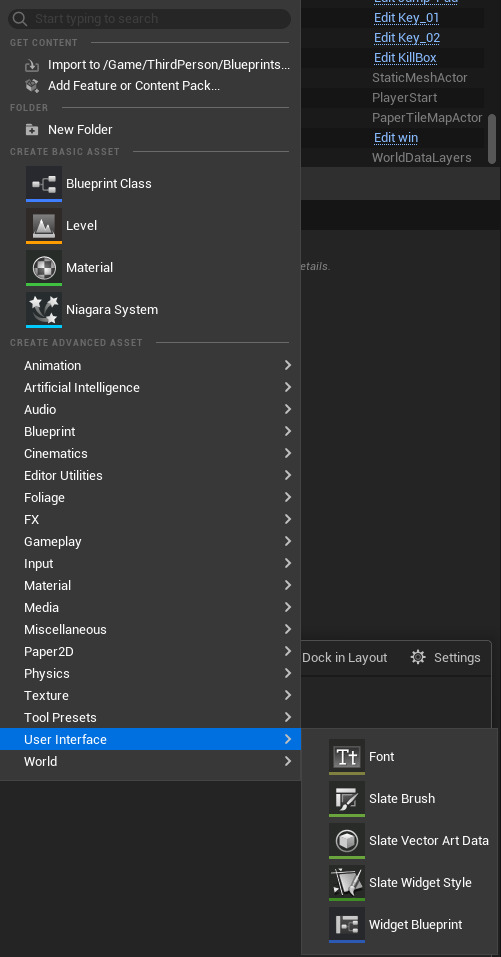Viewport: 501px width, 957px height.
Task: Open the Tool Presets category
Action: click(x=150, y=717)
